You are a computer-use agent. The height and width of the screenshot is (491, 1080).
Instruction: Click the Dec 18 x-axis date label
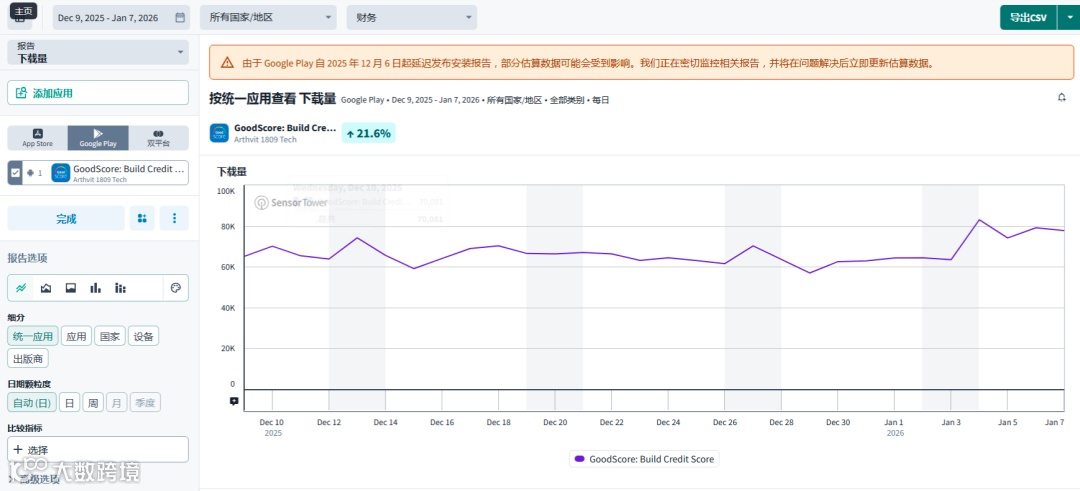tap(498, 422)
